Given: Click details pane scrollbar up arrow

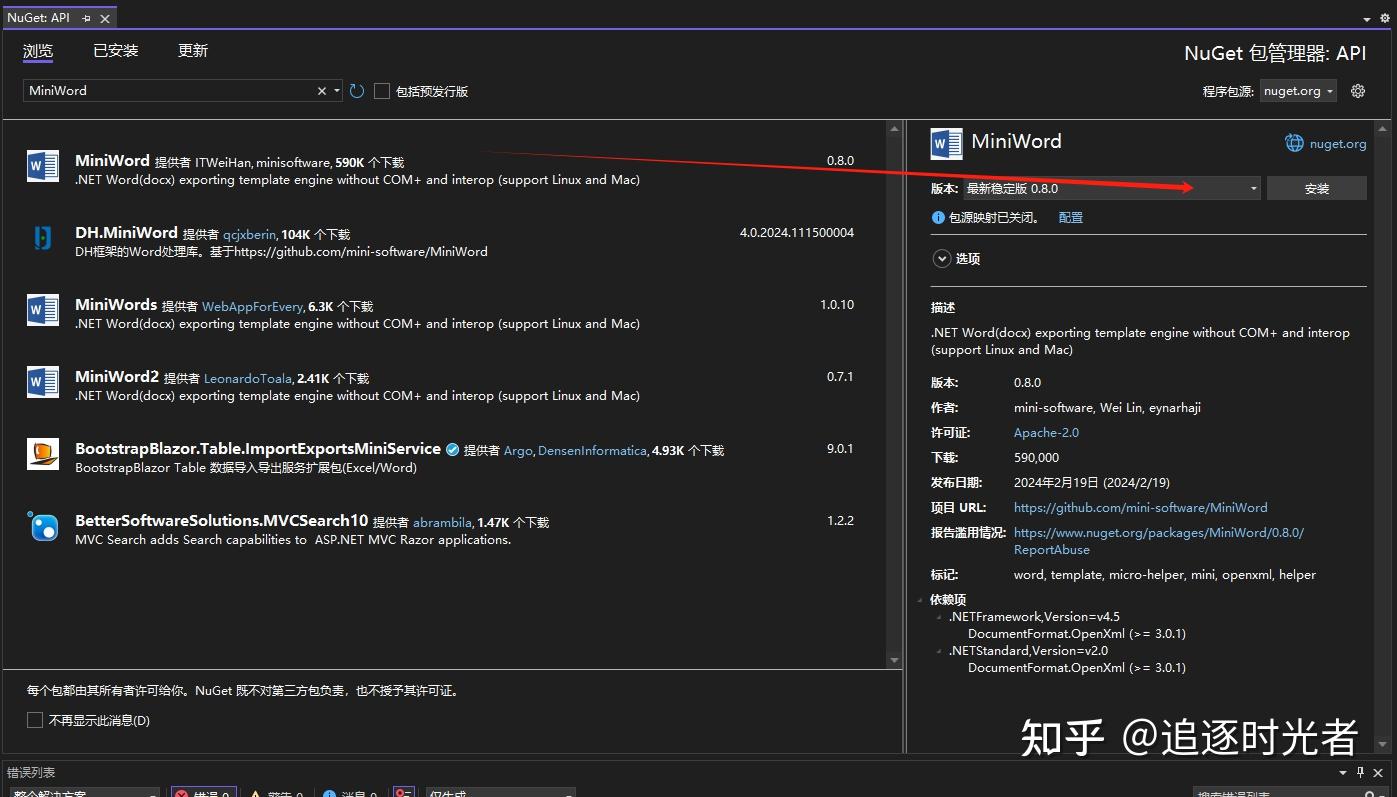Looking at the screenshot, I should coord(1382,128).
